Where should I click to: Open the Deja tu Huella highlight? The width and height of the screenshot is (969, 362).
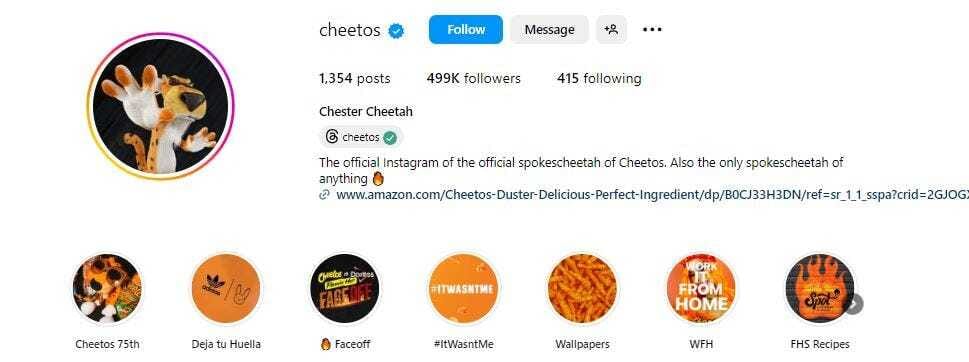point(226,288)
